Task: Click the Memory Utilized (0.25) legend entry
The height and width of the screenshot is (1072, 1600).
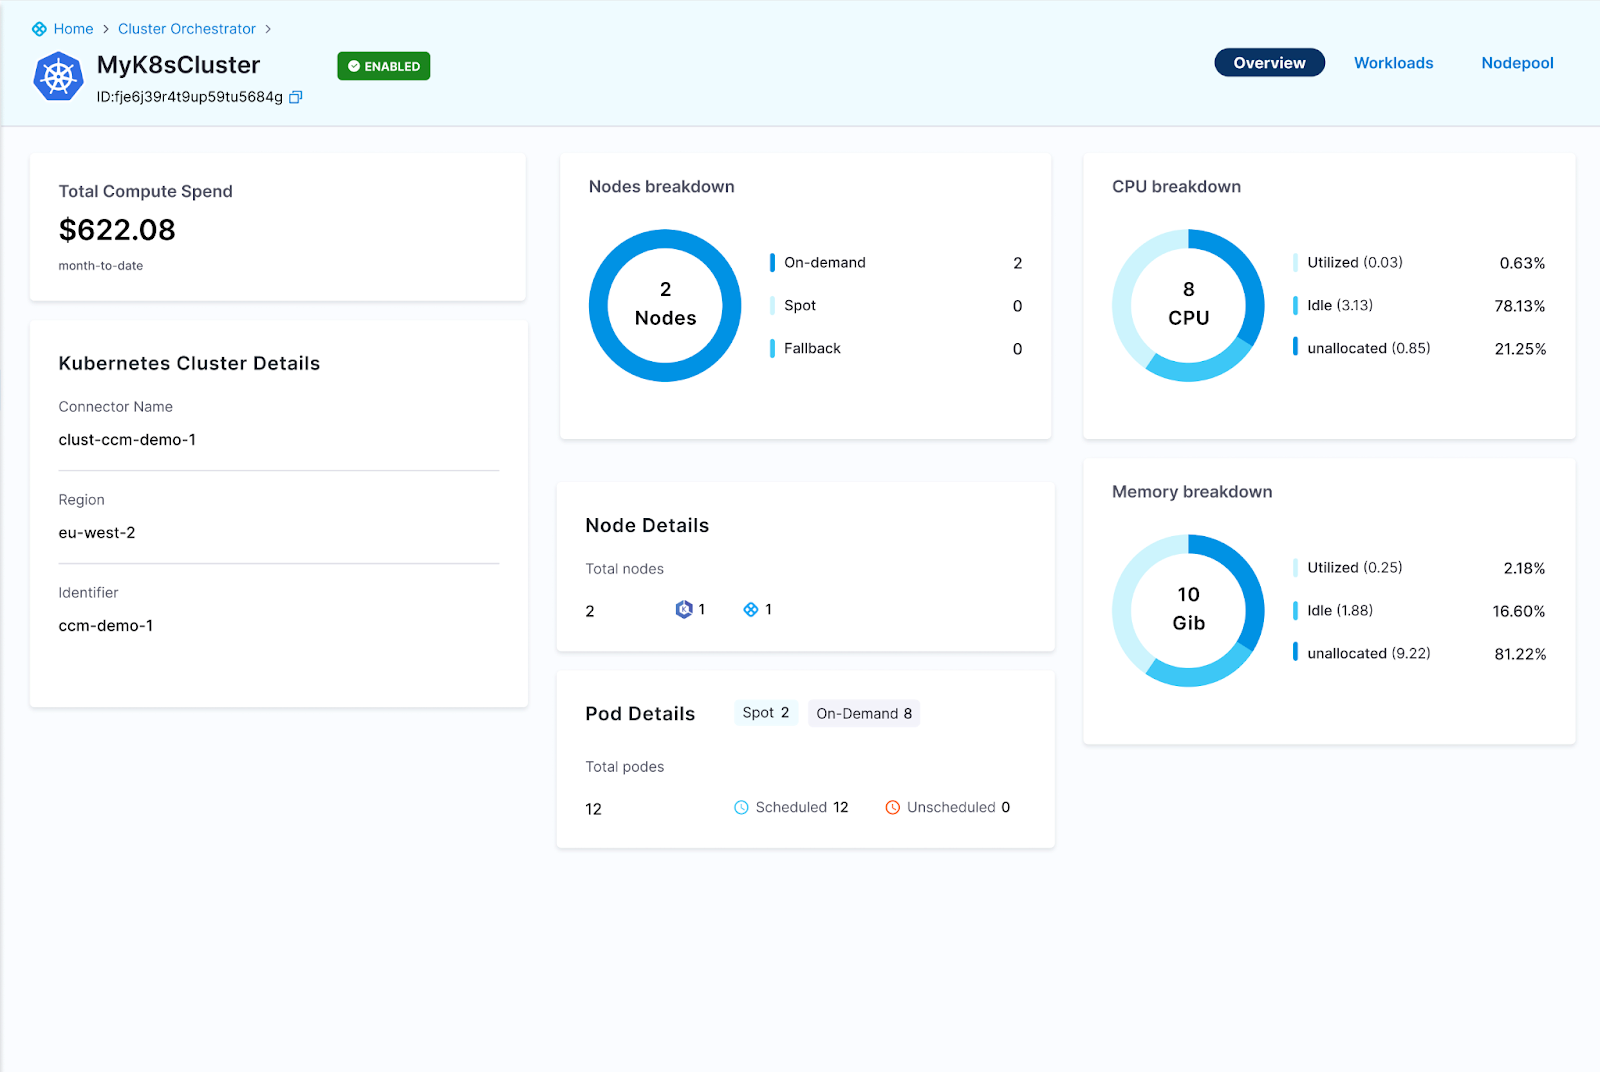Action: 1355,567
